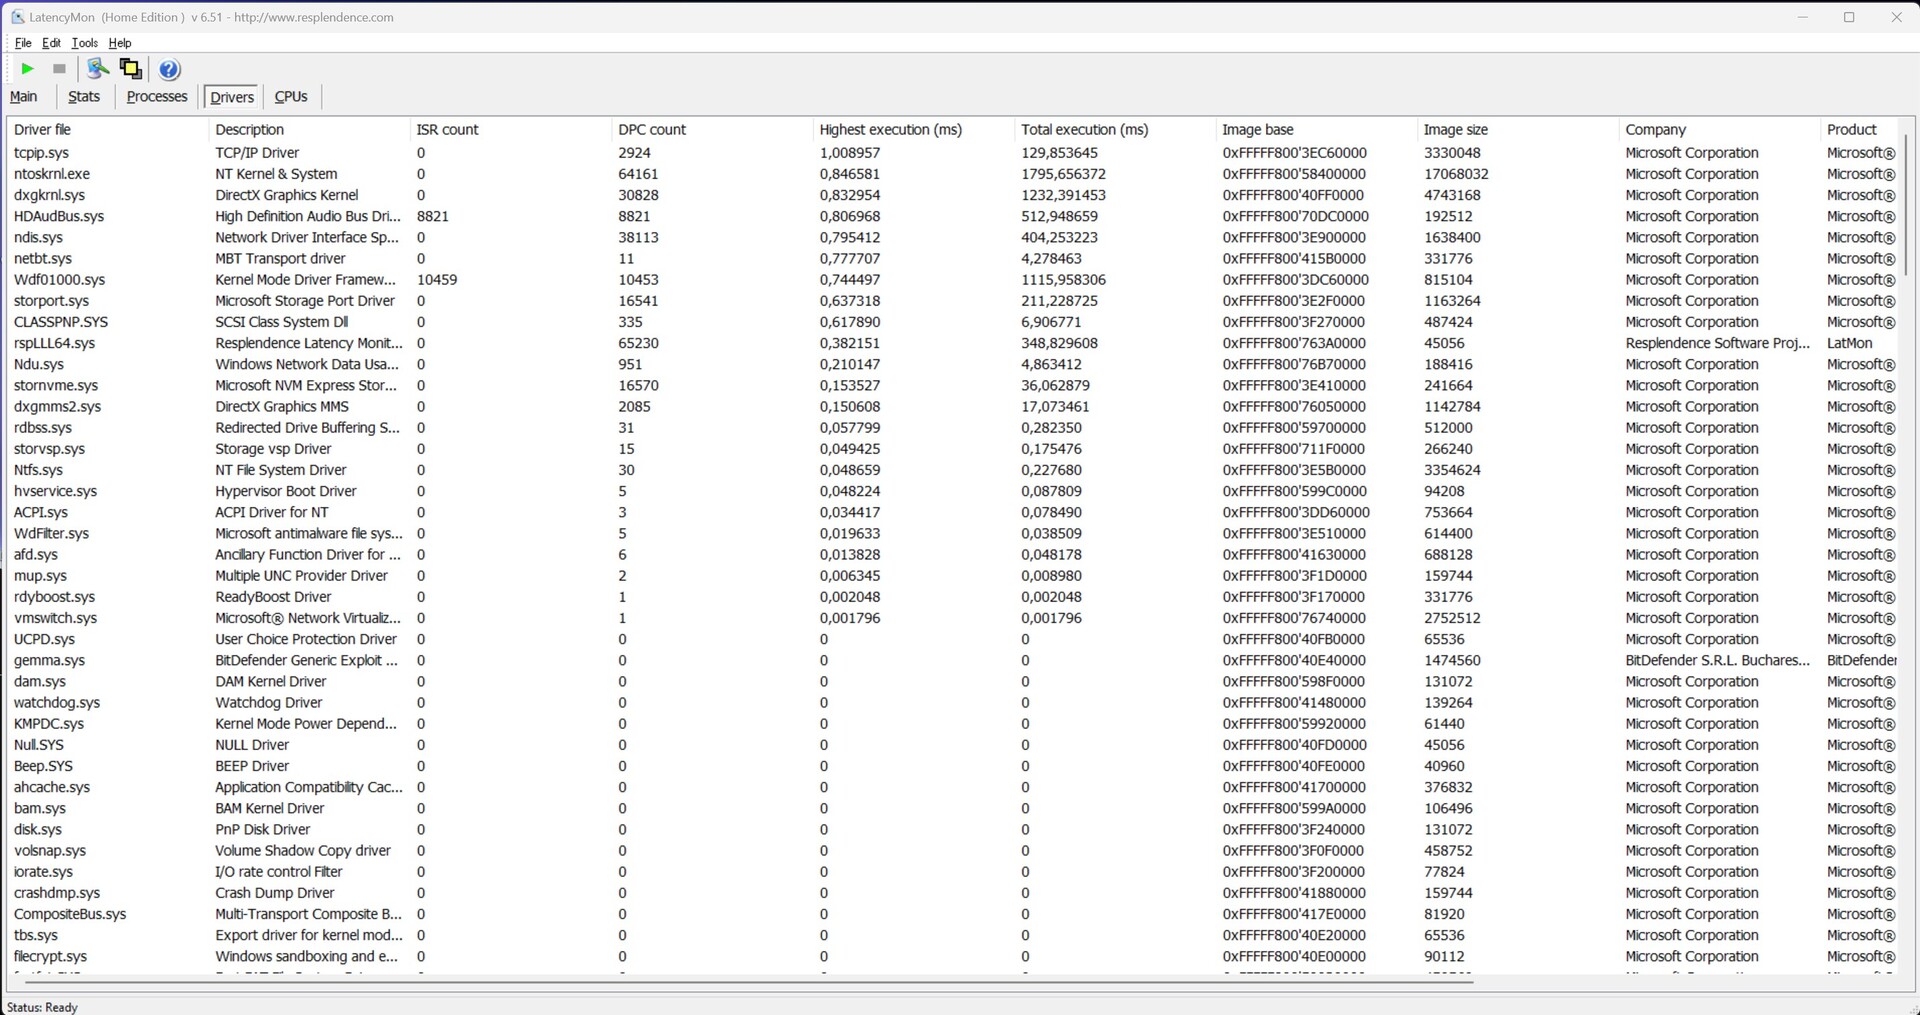The height and width of the screenshot is (1015, 1920).
Task: Click the horizontal scrollbar at the bottom
Action: [x=740, y=982]
